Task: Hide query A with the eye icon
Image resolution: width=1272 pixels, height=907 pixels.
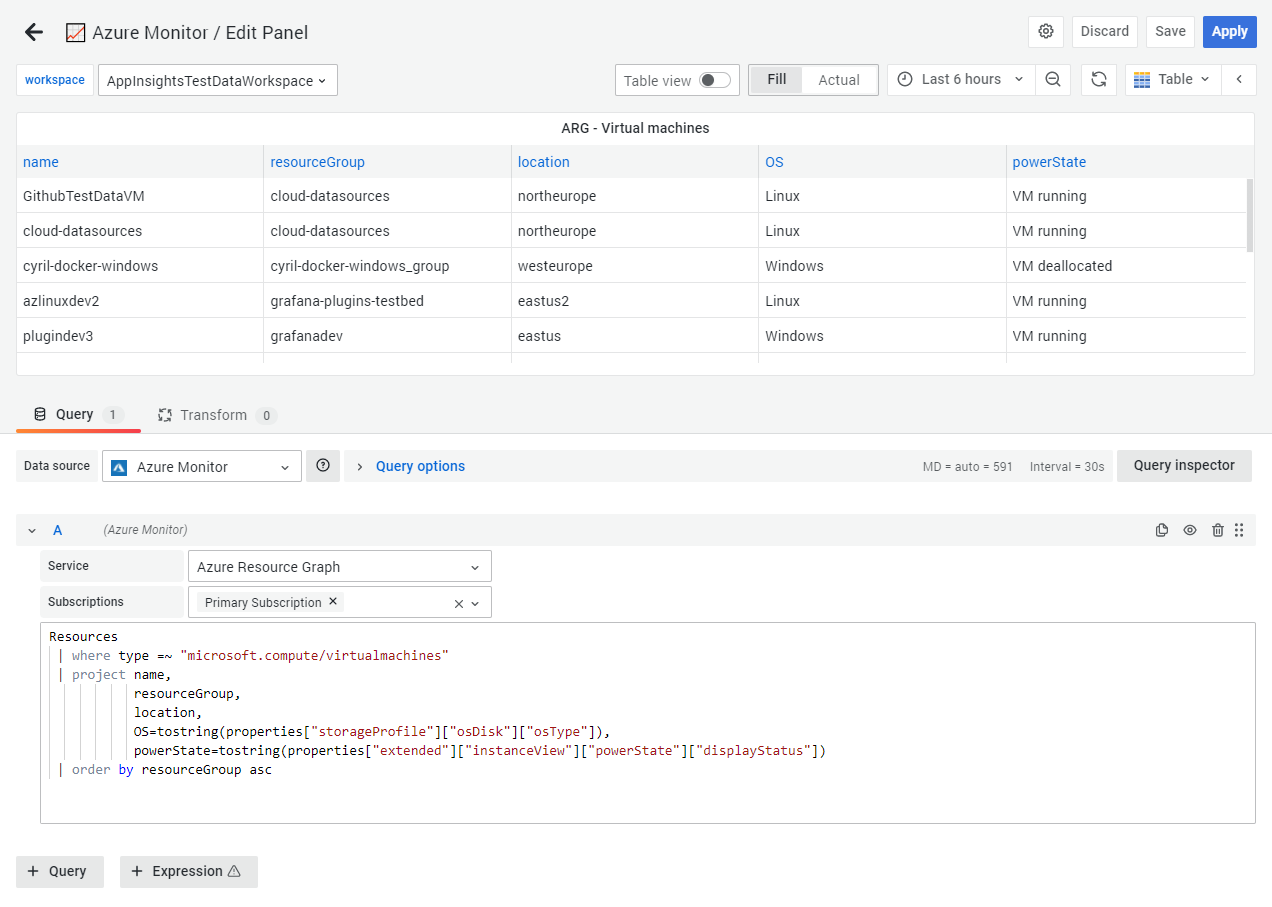Action: pos(1189,530)
